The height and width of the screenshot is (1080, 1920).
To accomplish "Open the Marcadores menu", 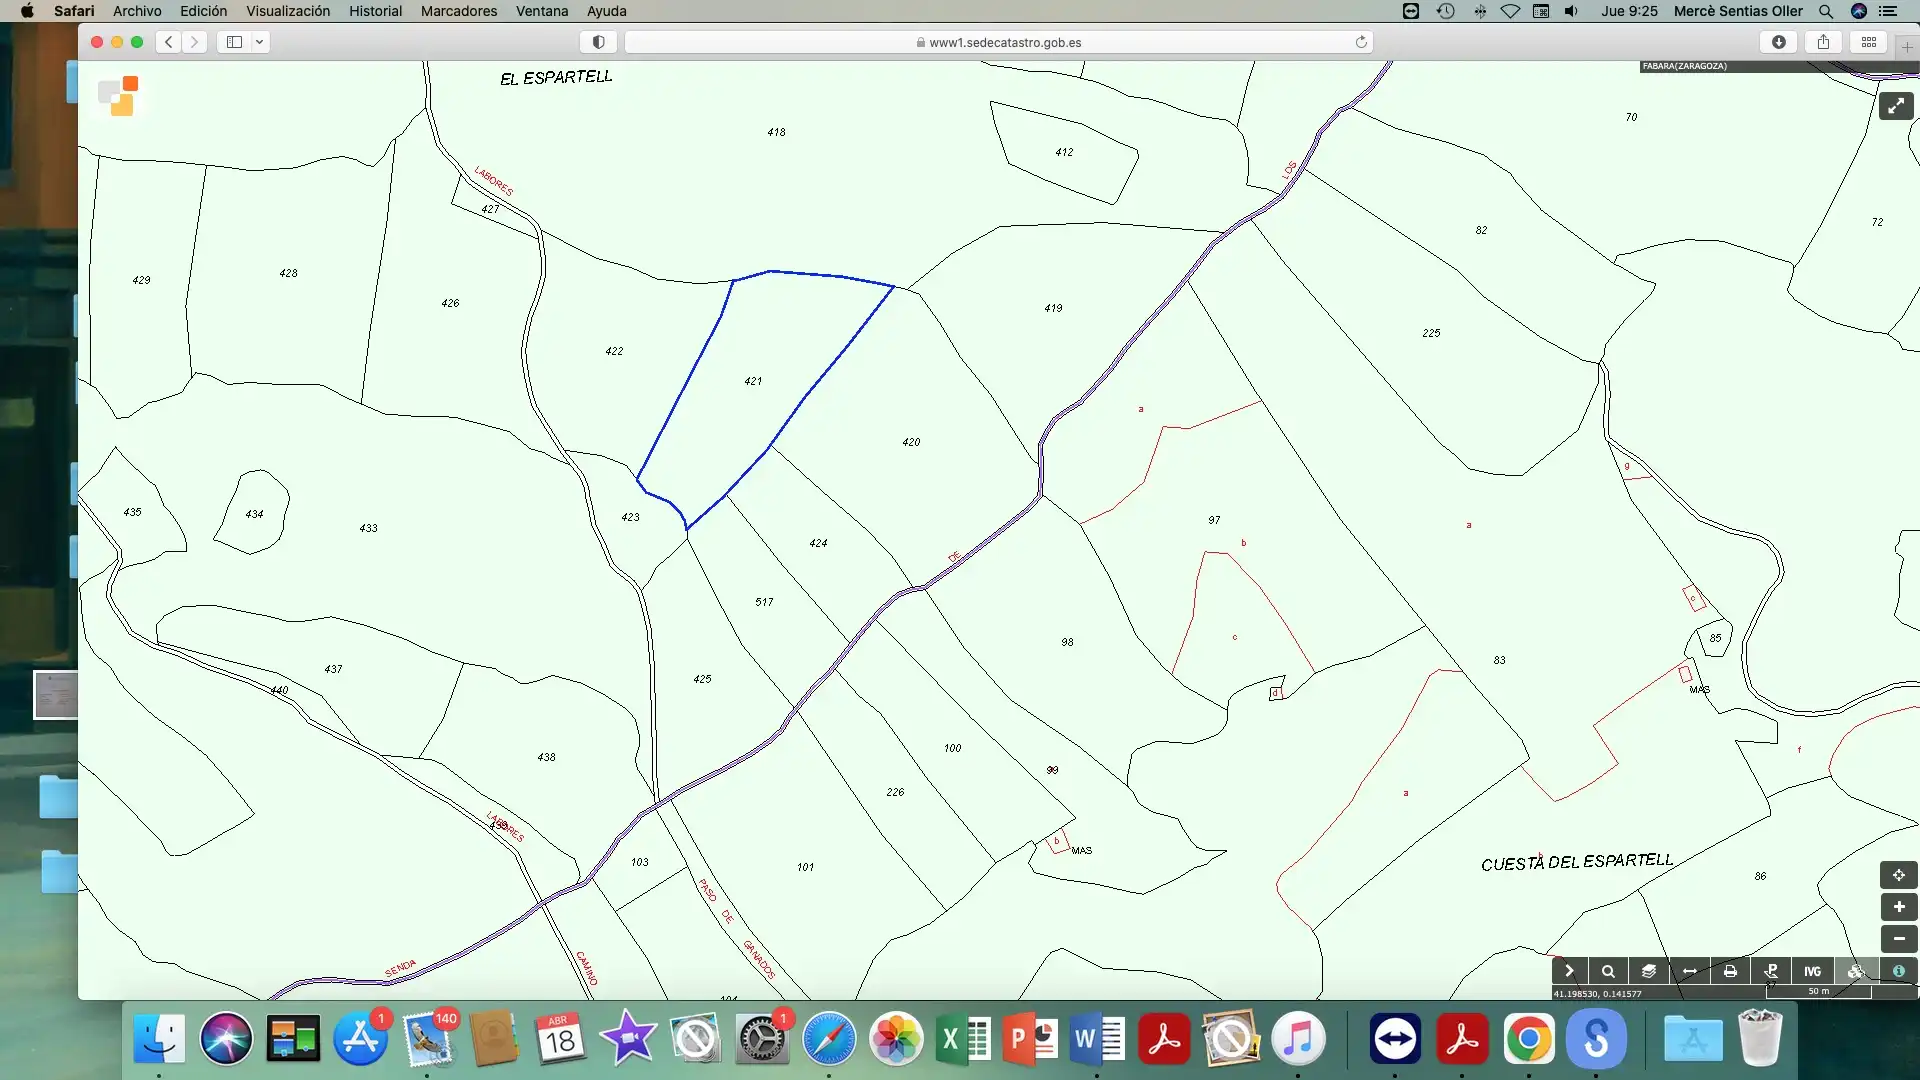I will tap(459, 11).
